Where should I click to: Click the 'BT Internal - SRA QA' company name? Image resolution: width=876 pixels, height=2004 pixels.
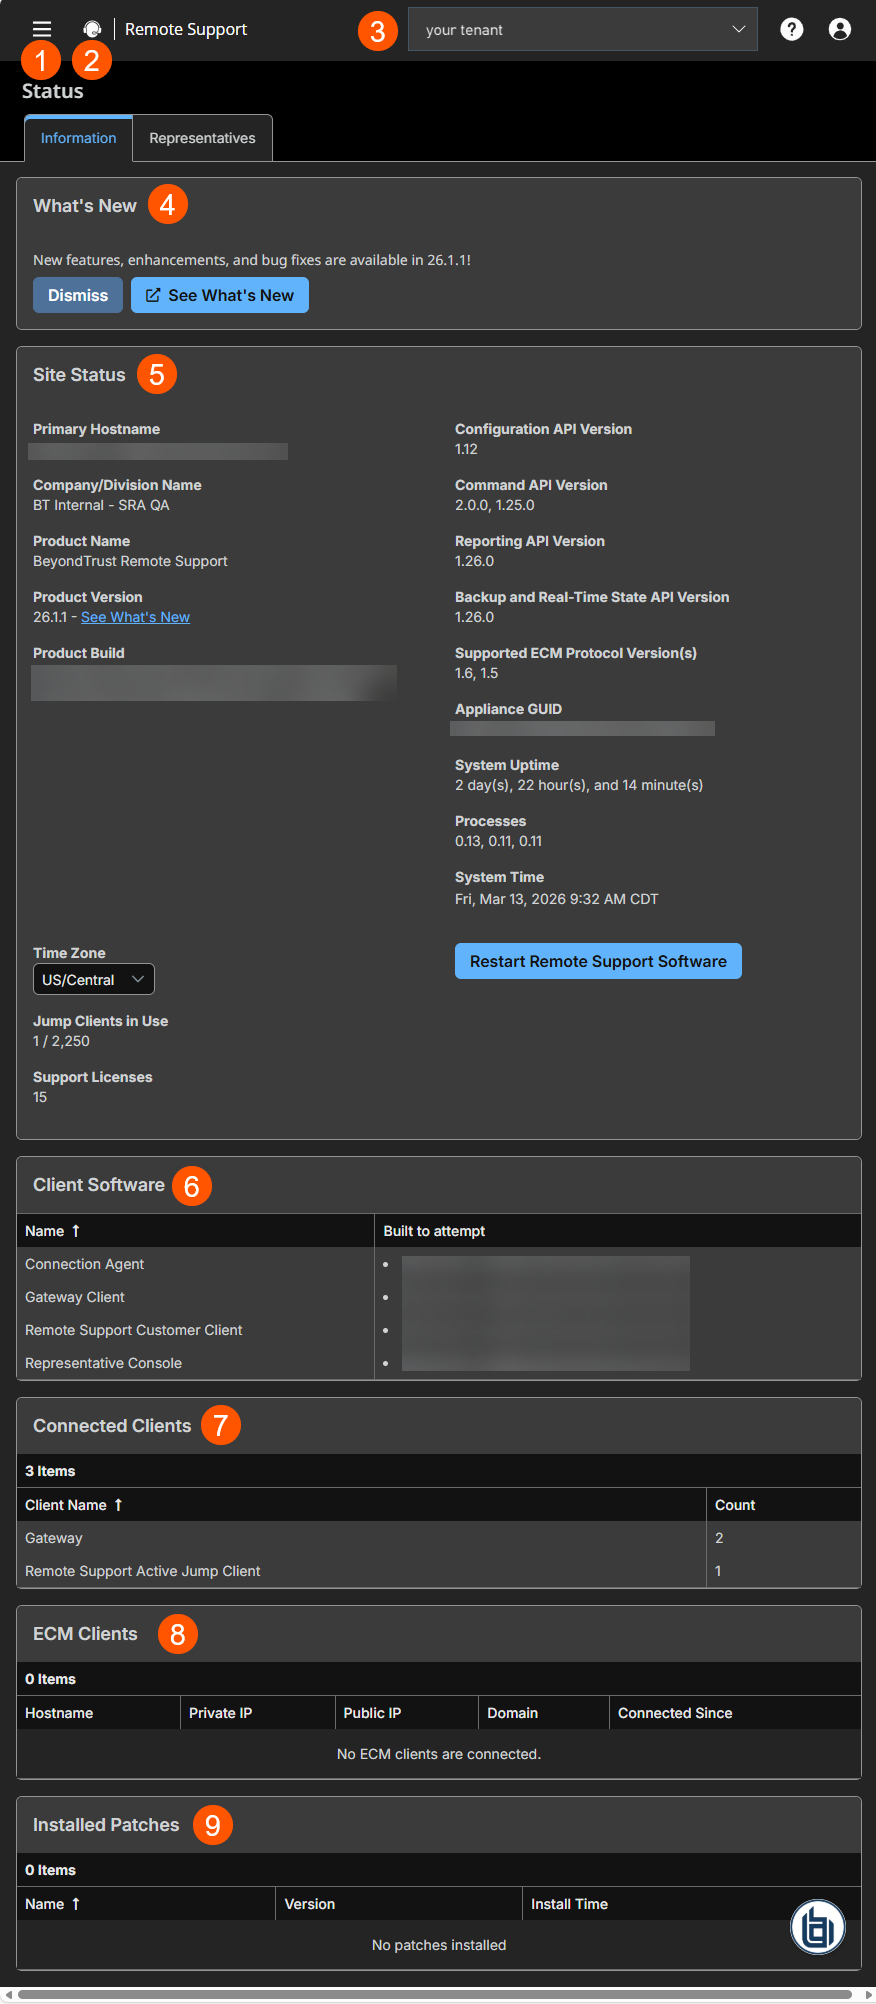101,505
